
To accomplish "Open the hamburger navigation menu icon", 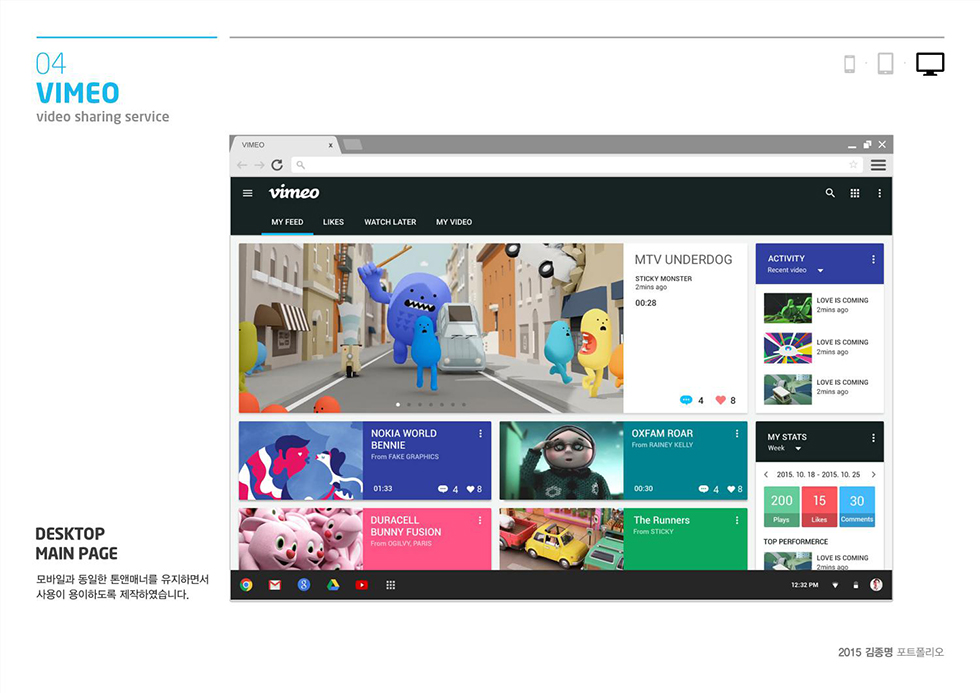I will 248,192.
